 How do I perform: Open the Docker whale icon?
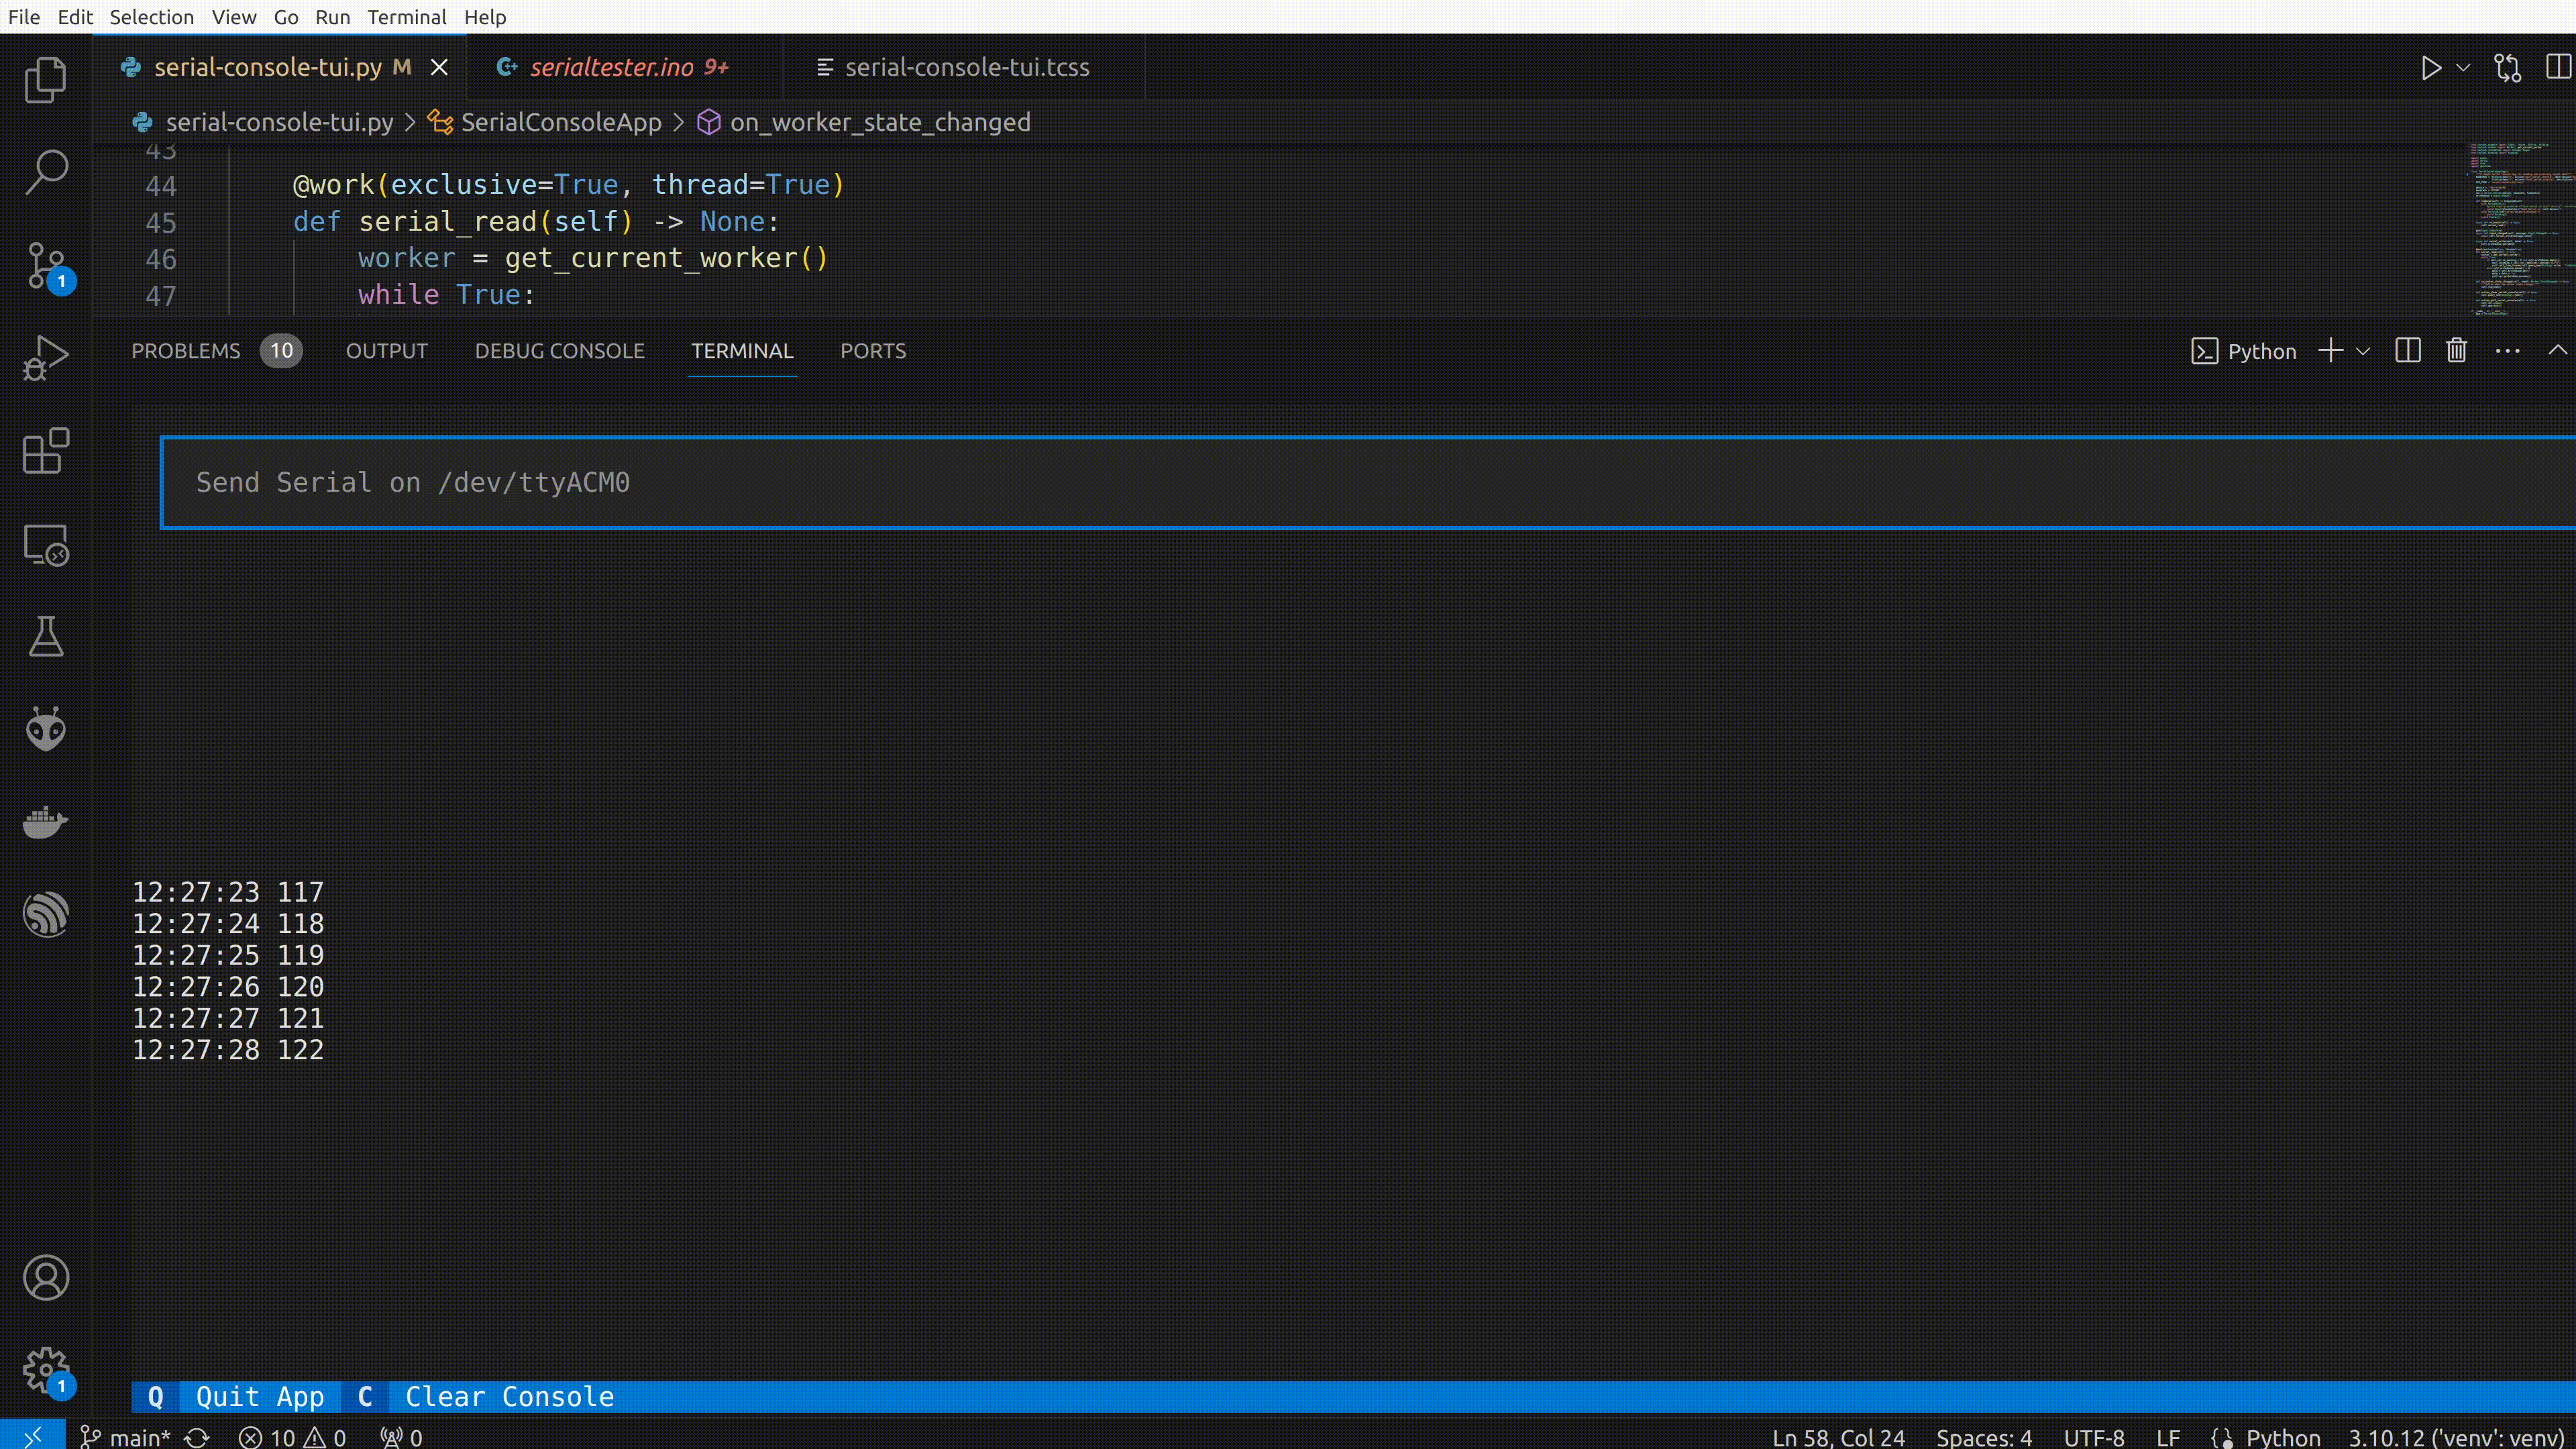click(x=45, y=822)
